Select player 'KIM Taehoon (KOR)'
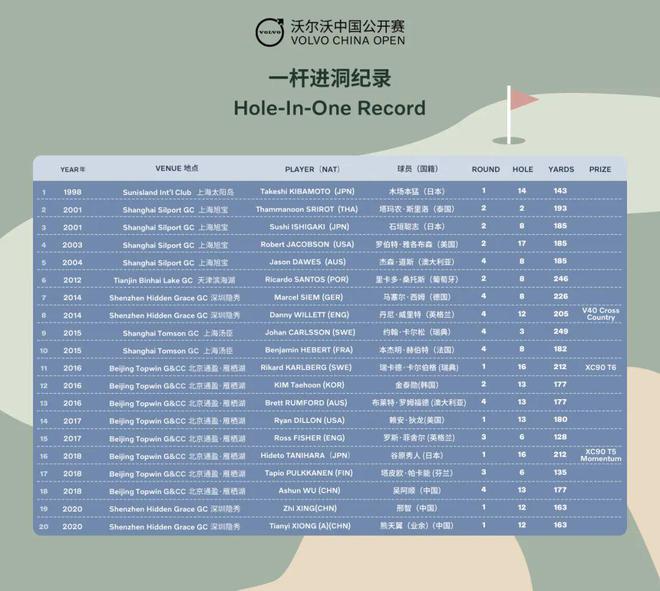660x591 pixels. coord(309,385)
